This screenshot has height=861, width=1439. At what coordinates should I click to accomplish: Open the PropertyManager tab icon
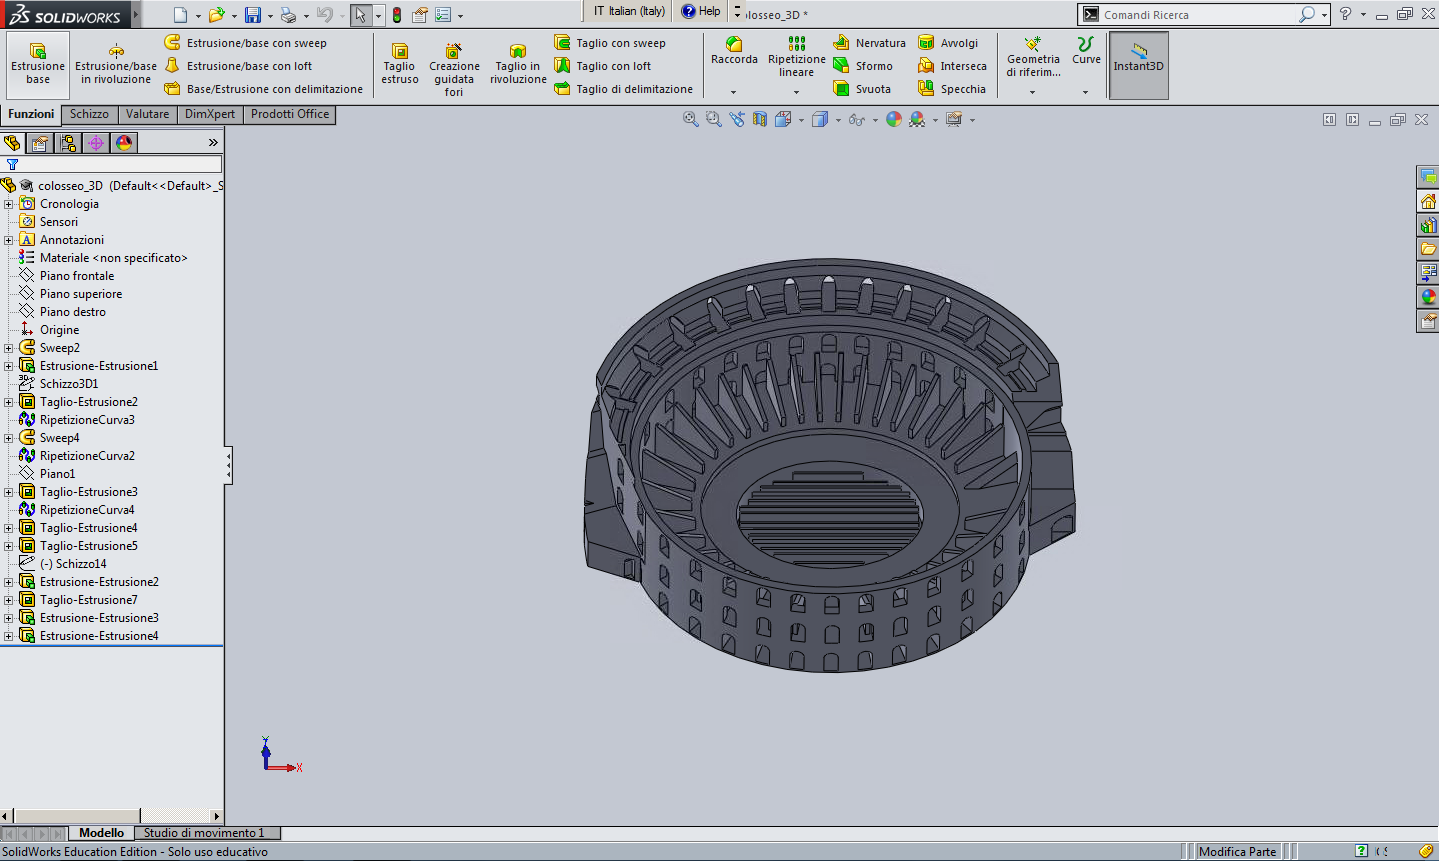coord(41,143)
